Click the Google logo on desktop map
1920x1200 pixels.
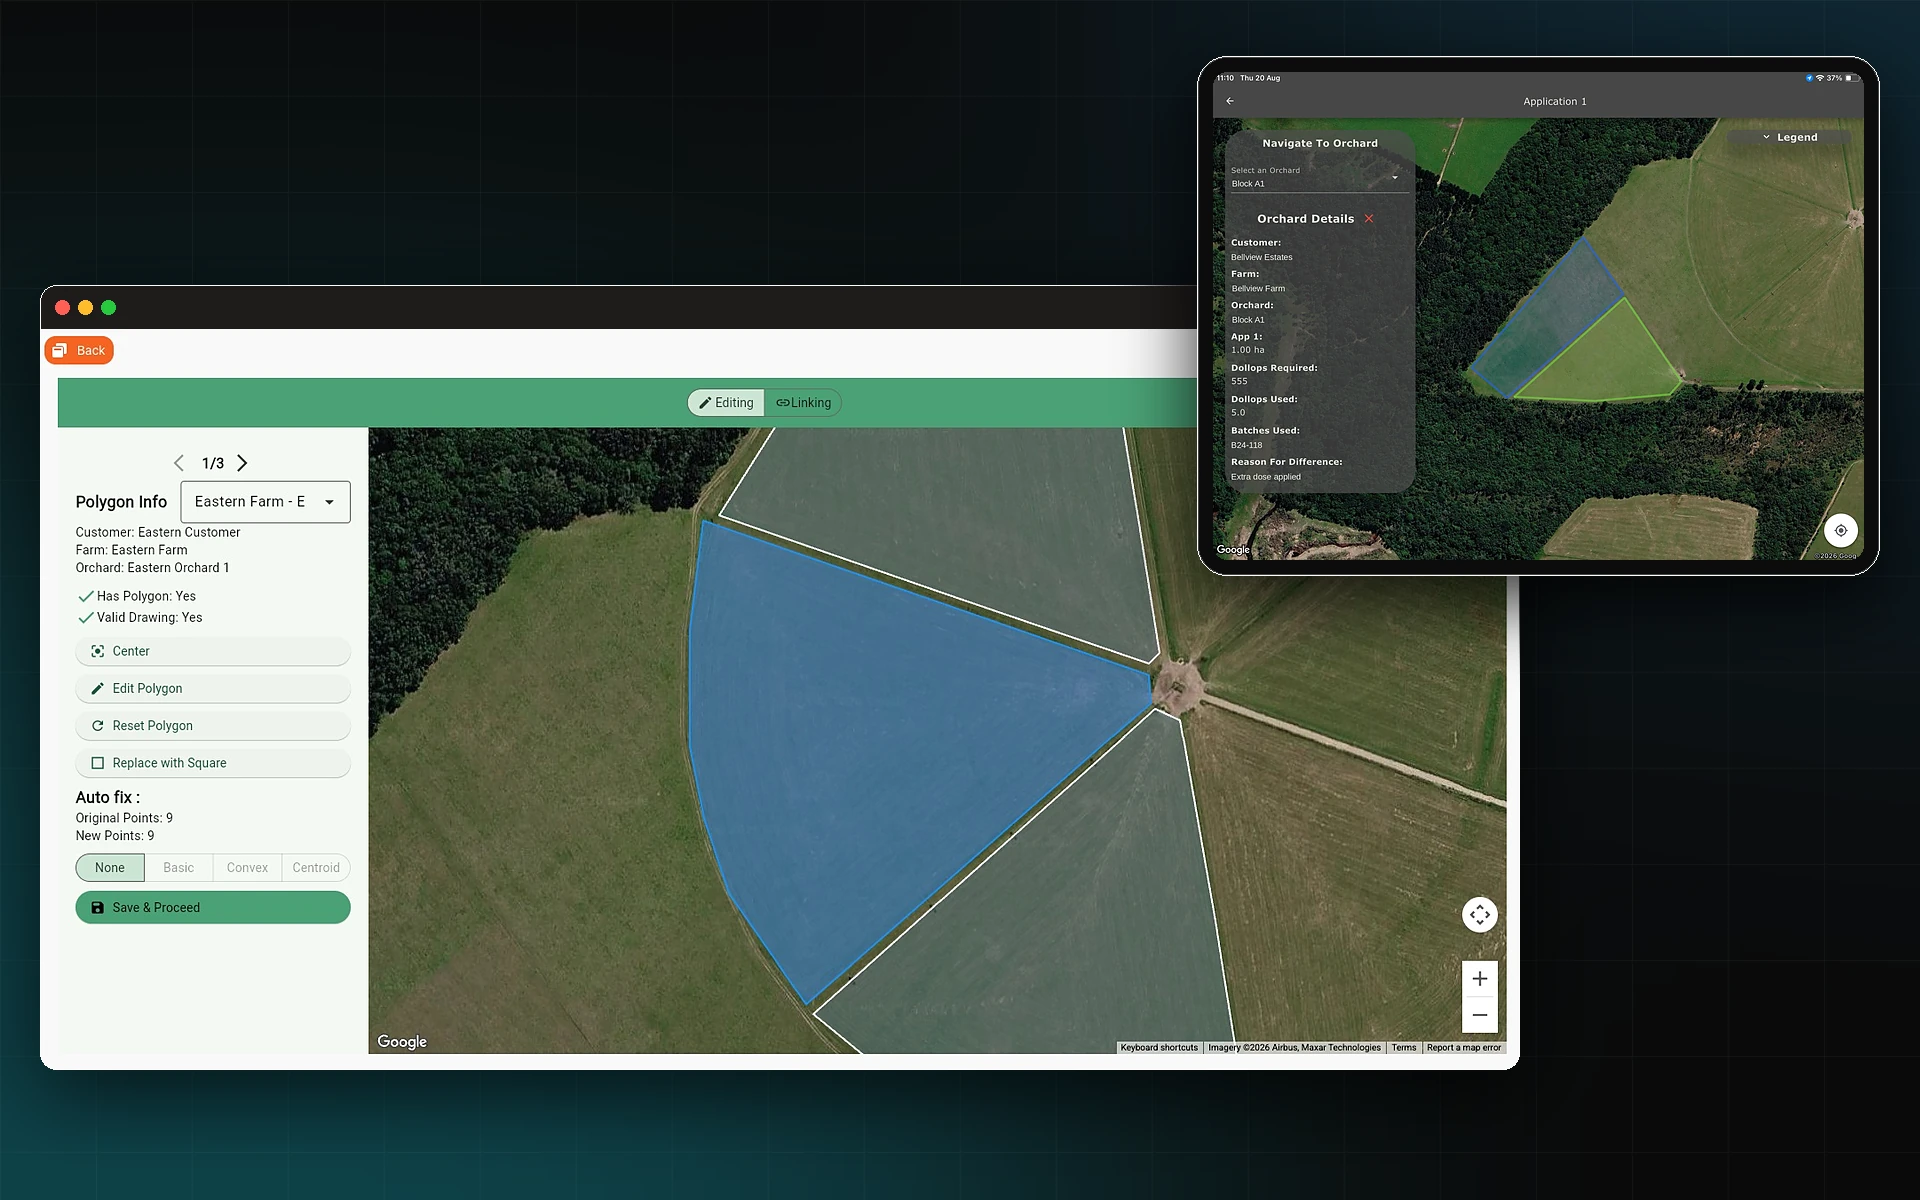(x=402, y=1041)
